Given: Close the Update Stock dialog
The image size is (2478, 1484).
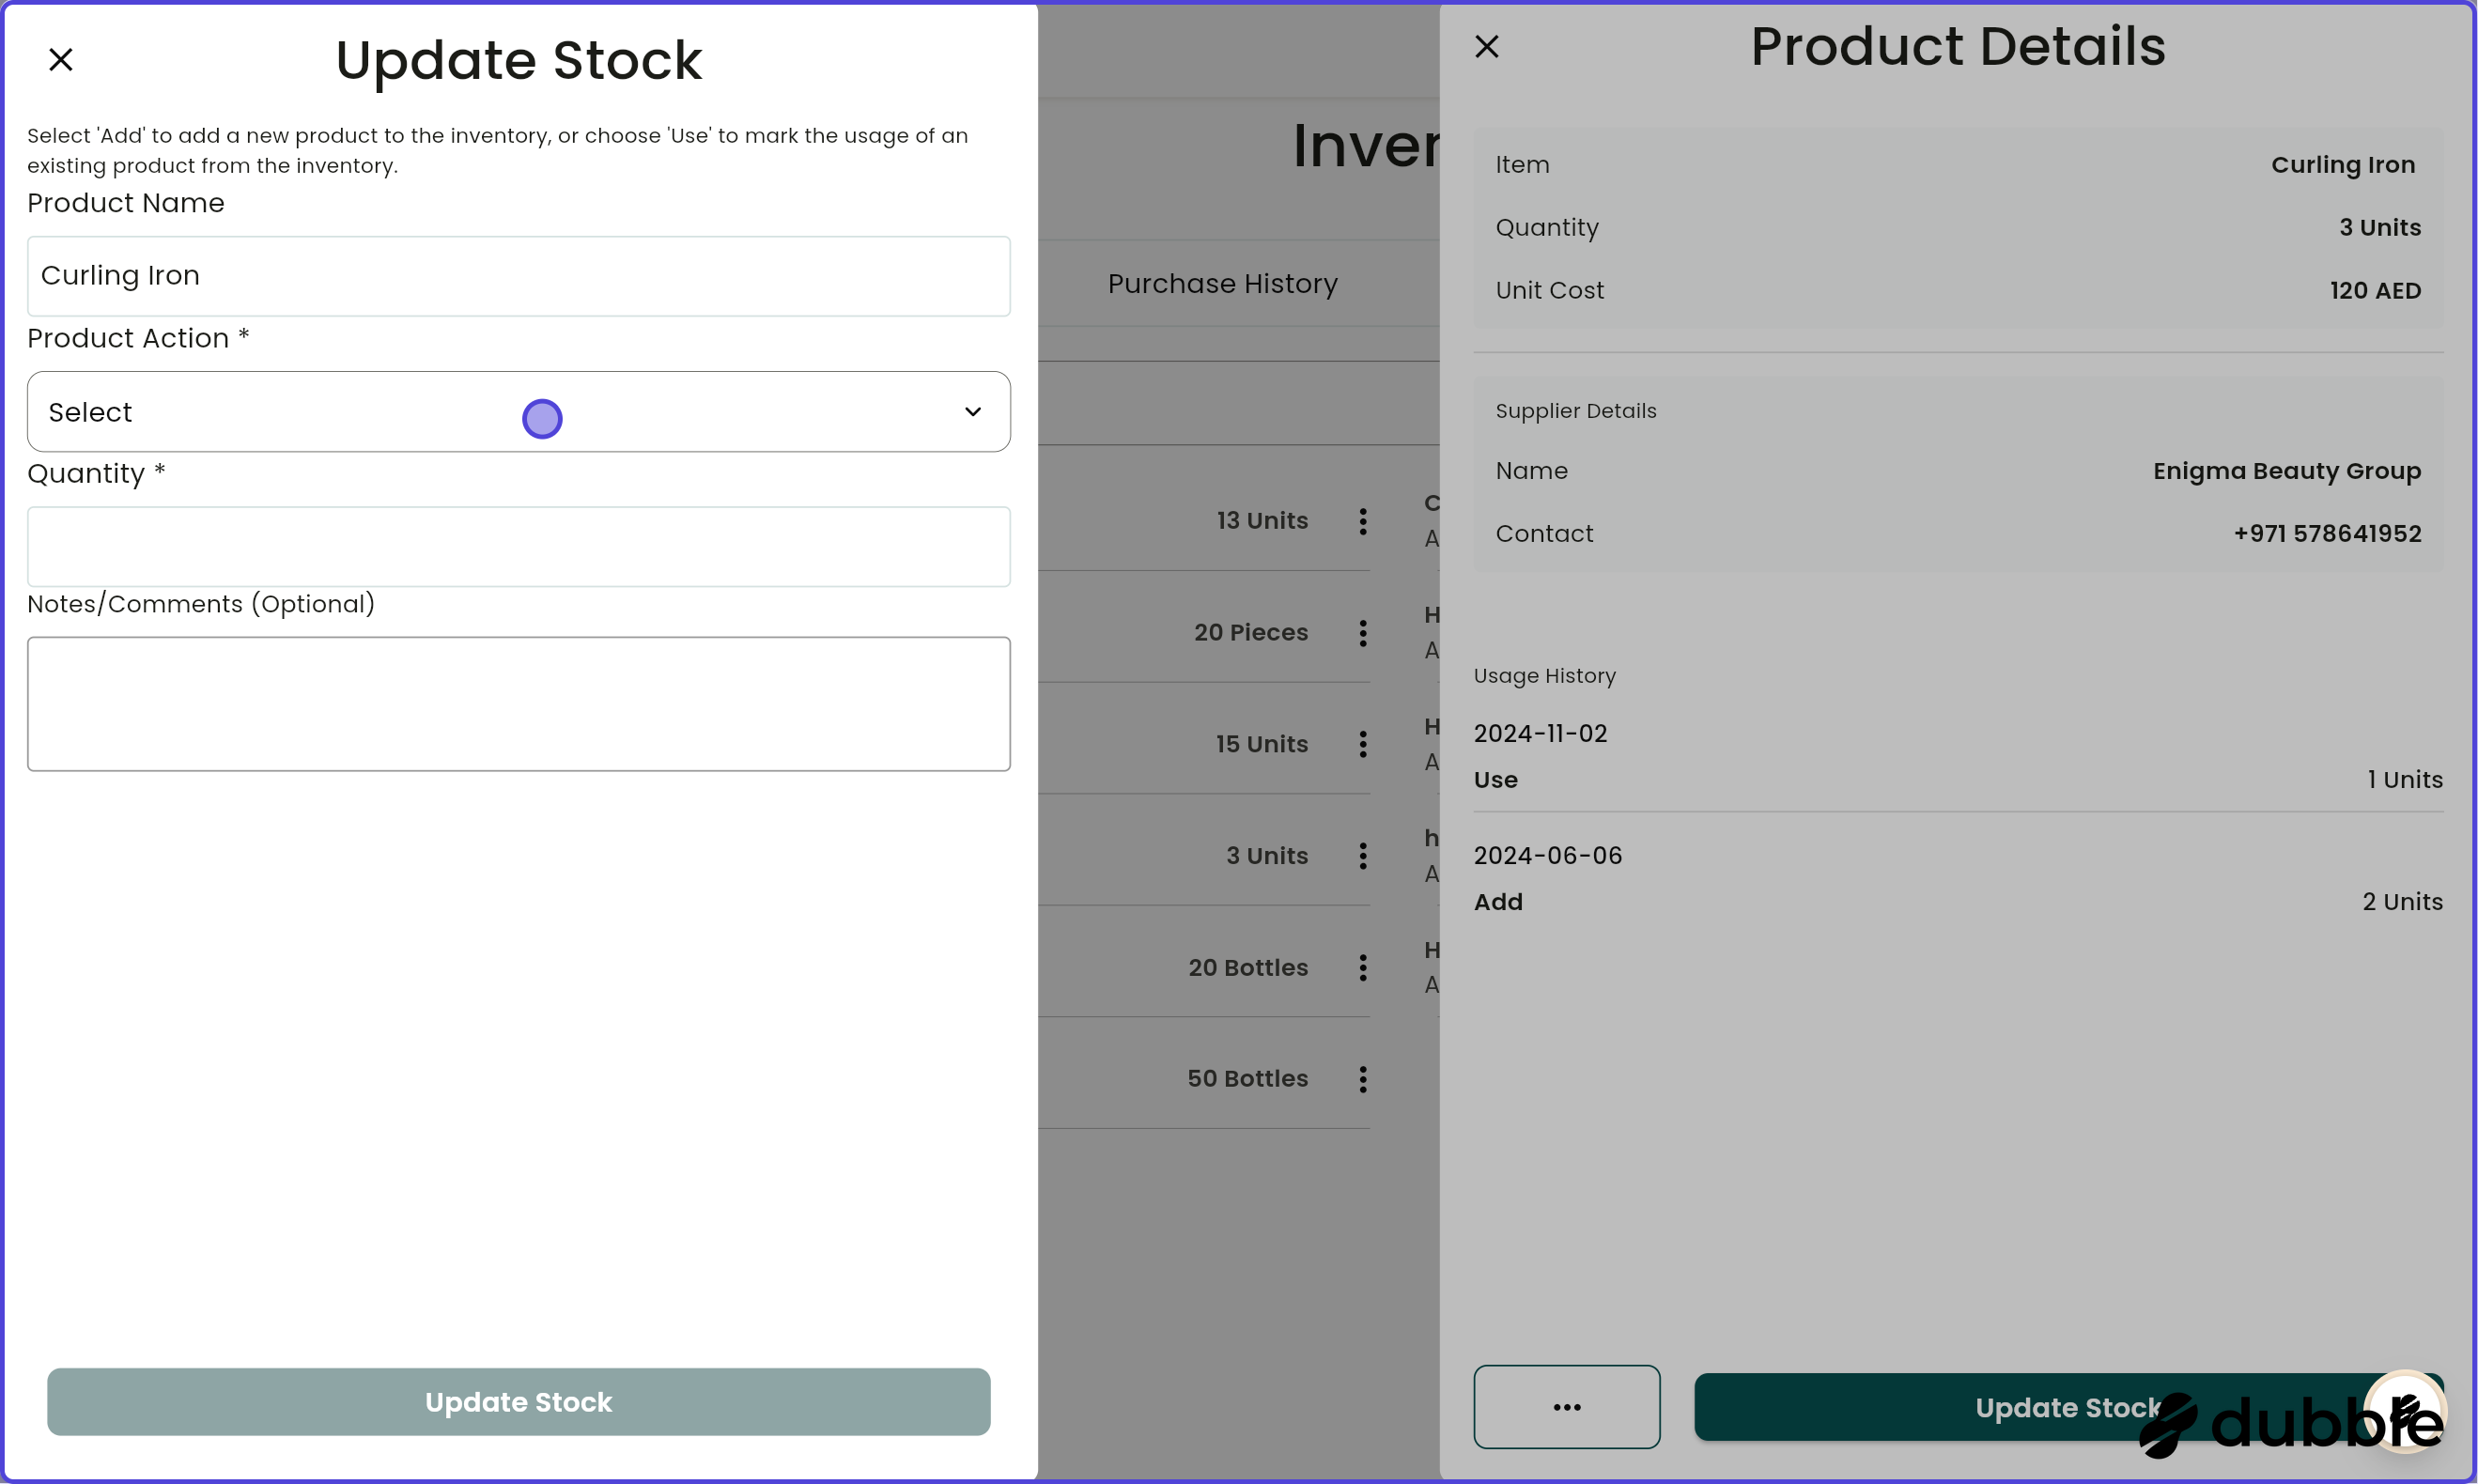Looking at the screenshot, I should click(x=61, y=59).
